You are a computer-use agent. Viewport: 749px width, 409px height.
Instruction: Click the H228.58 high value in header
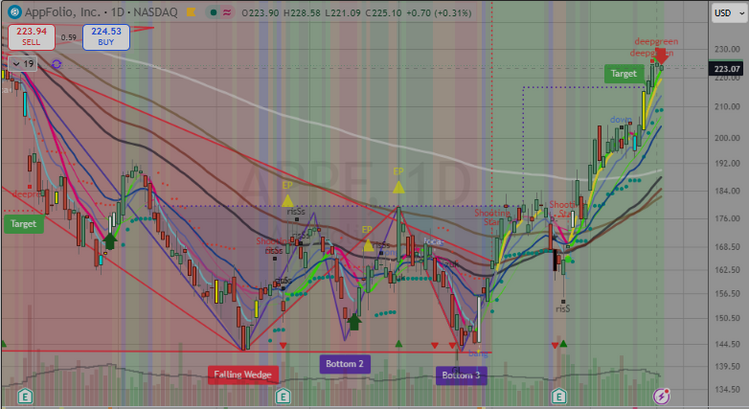click(301, 13)
